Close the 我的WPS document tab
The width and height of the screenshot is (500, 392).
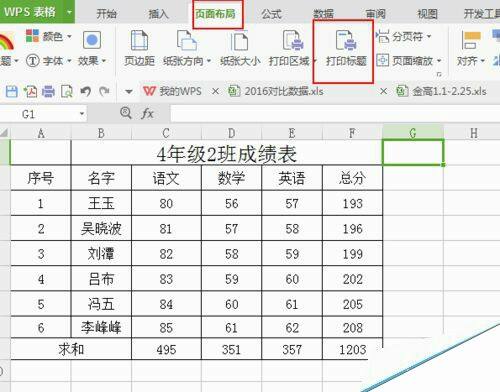(215, 91)
